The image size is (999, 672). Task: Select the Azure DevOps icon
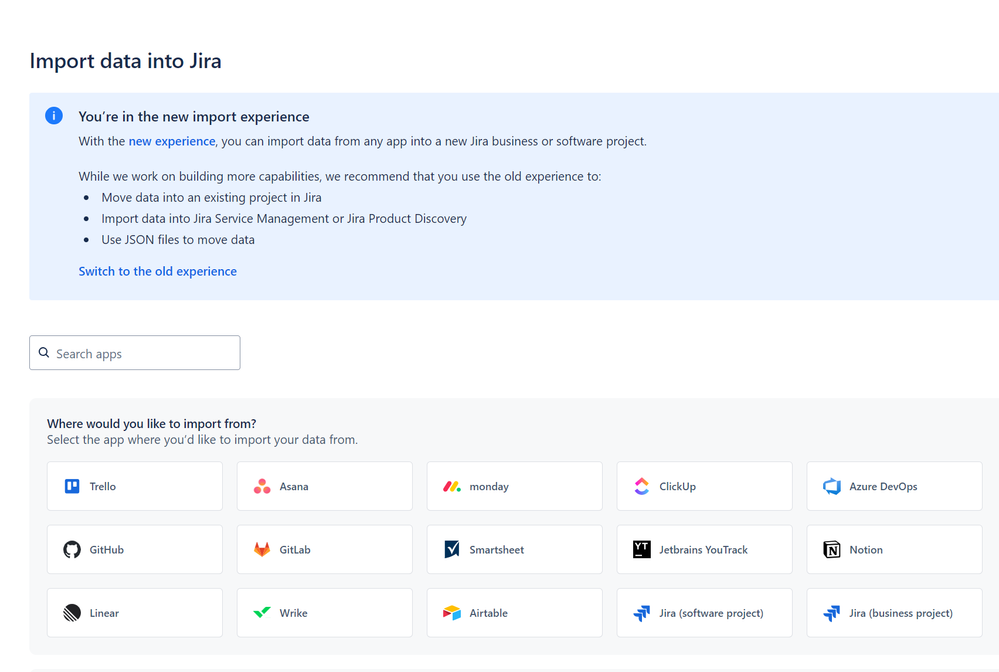click(x=831, y=487)
